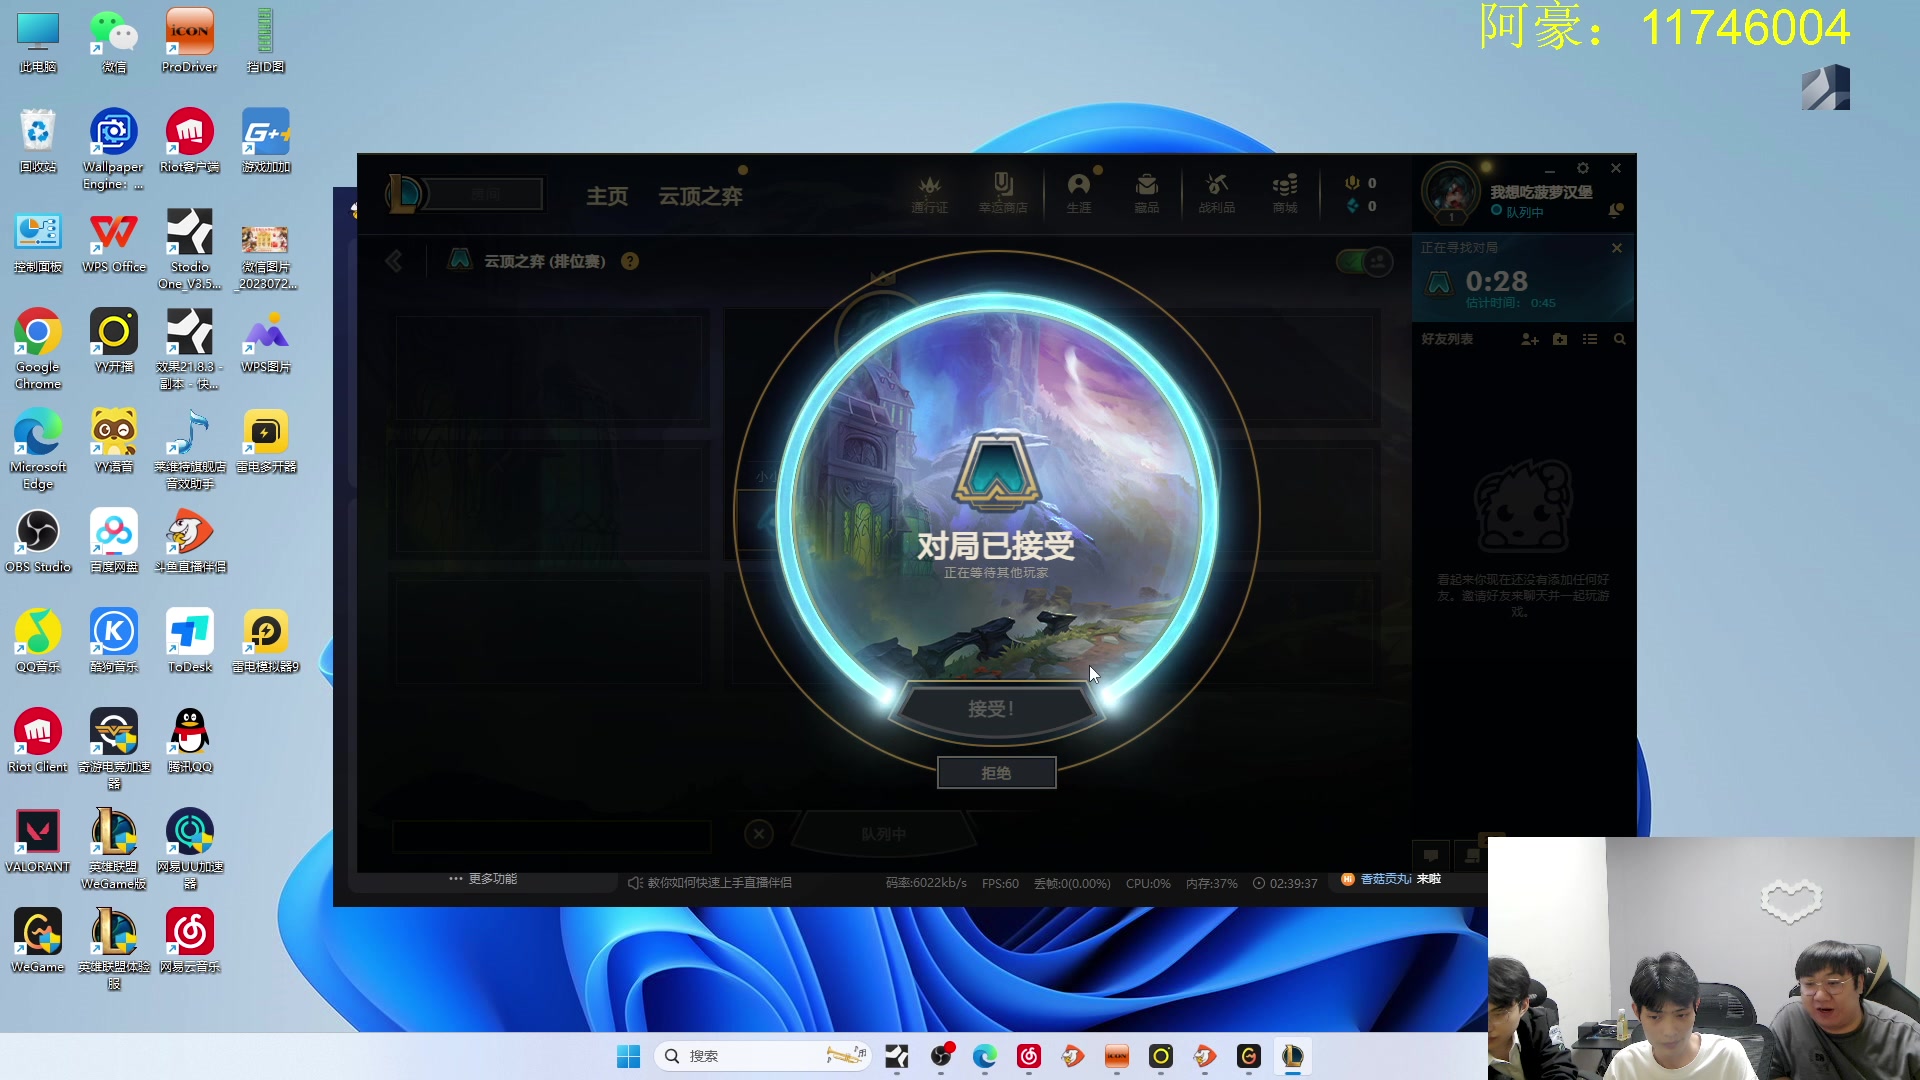Screen dimensions: 1920x1080
Task: Open Google Chrome desktop icon
Action: tap(38, 349)
